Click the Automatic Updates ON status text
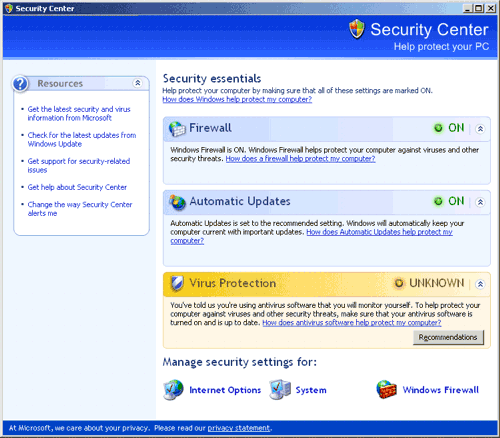The width and height of the screenshot is (500, 438). click(x=456, y=201)
